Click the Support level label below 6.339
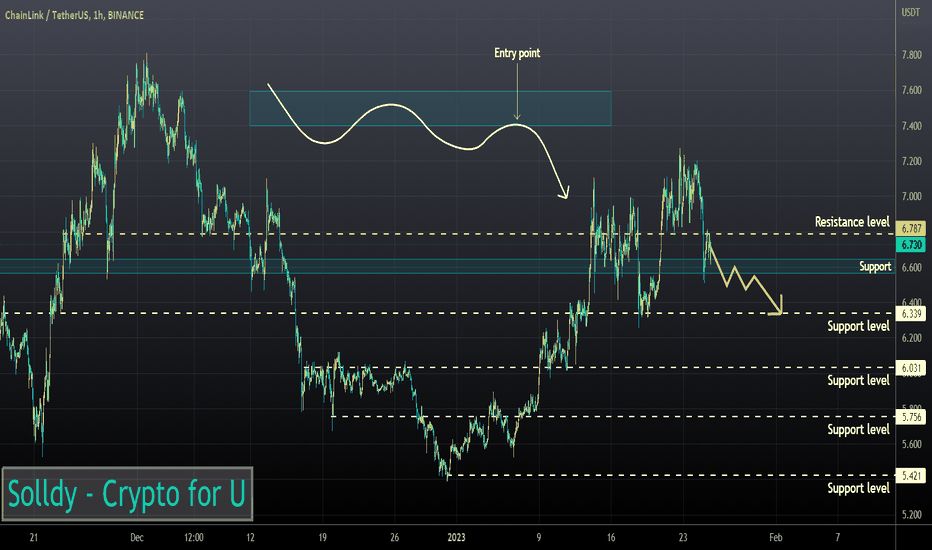 858,326
